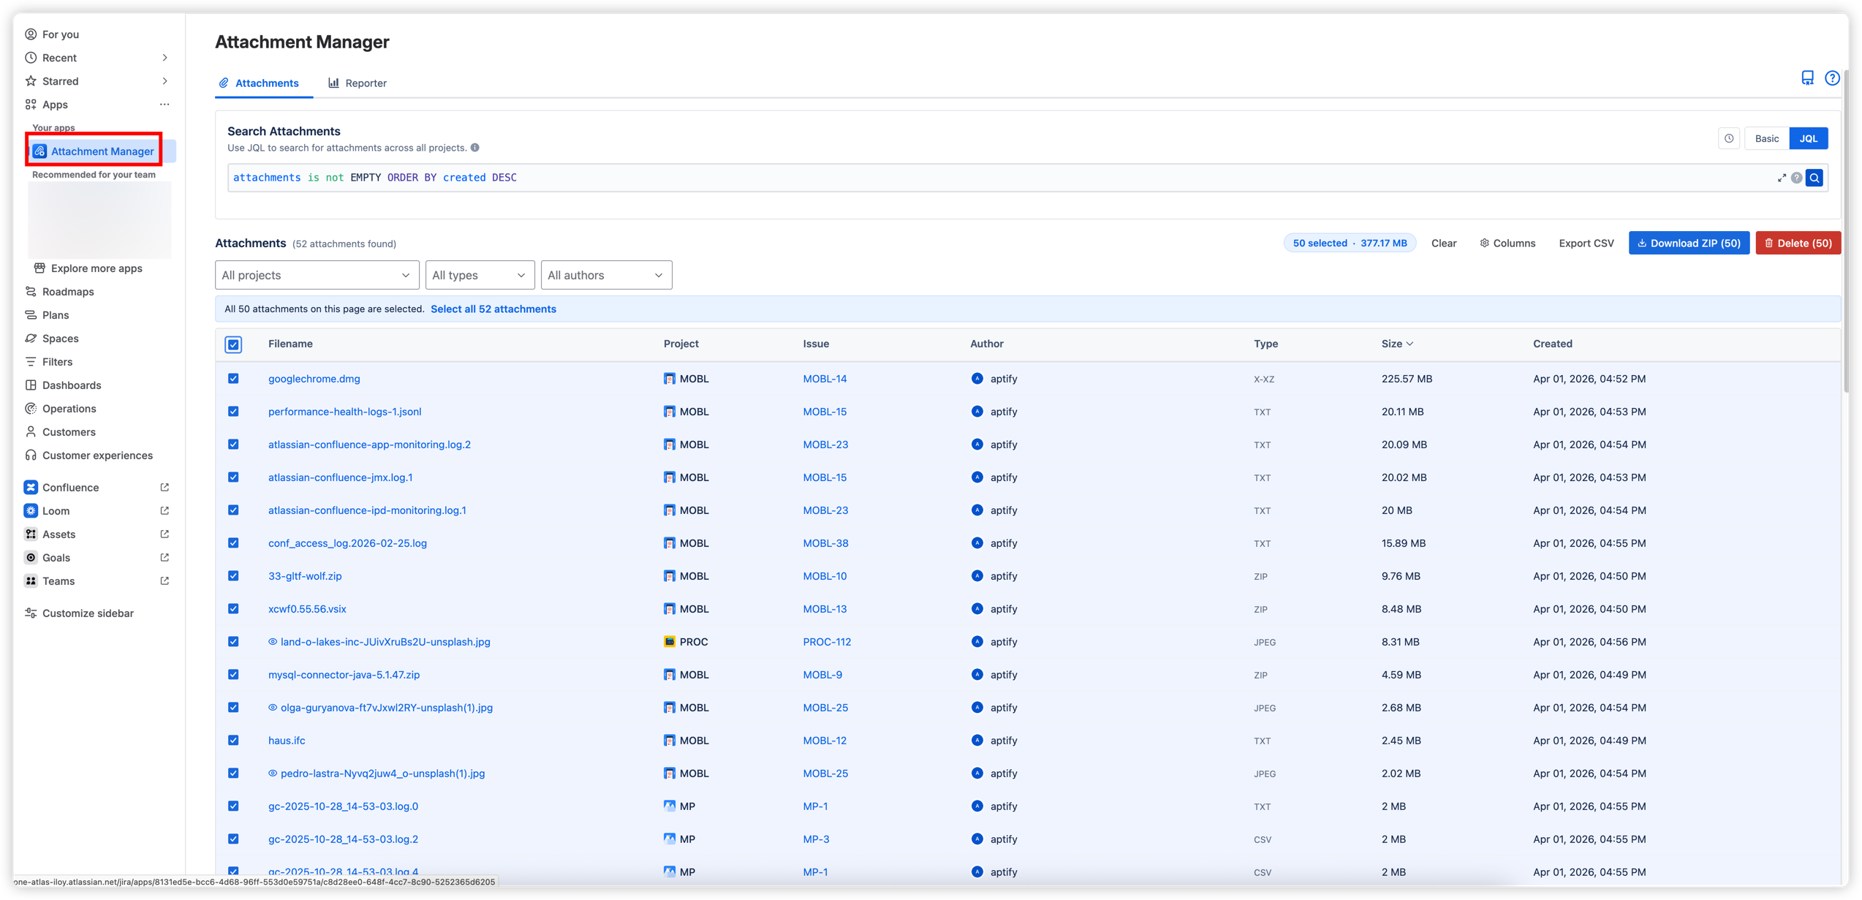Image resolution: width=1862 pixels, height=900 pixels.
Task: Open the All projects dropdown
Action: (x=316, y=275)
